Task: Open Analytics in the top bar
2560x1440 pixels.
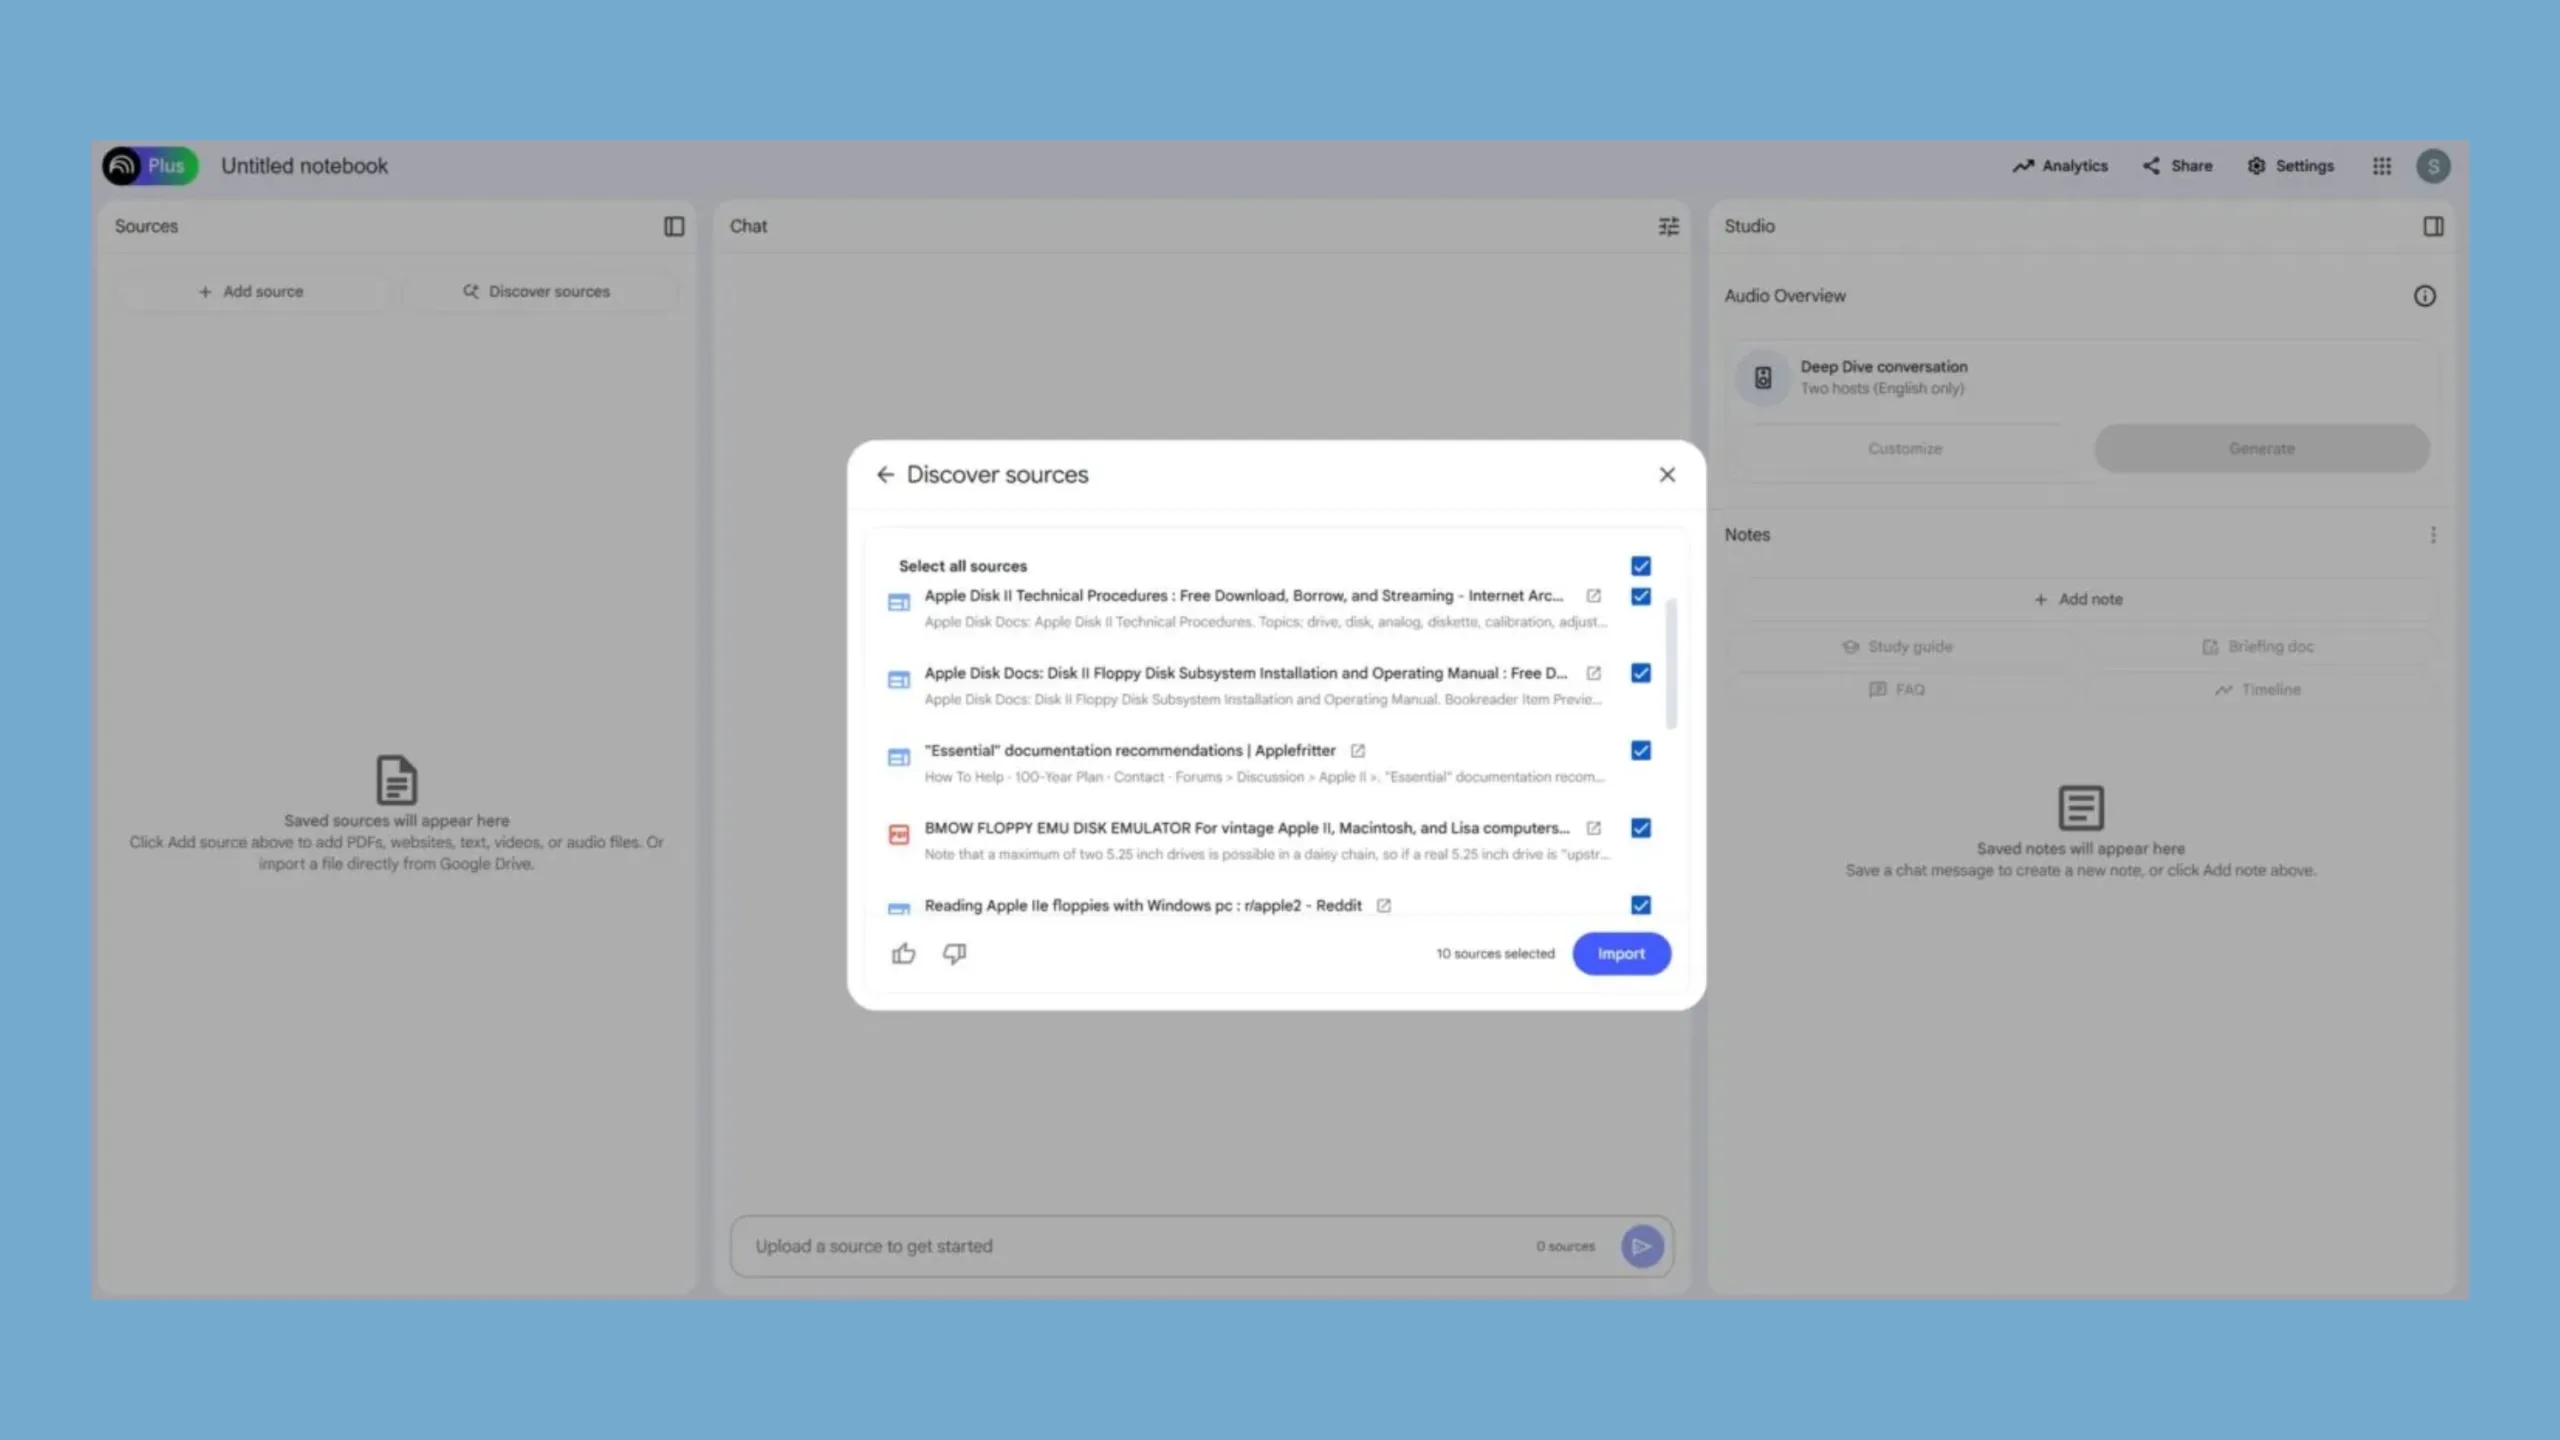Action: (x=2060, y=166)
